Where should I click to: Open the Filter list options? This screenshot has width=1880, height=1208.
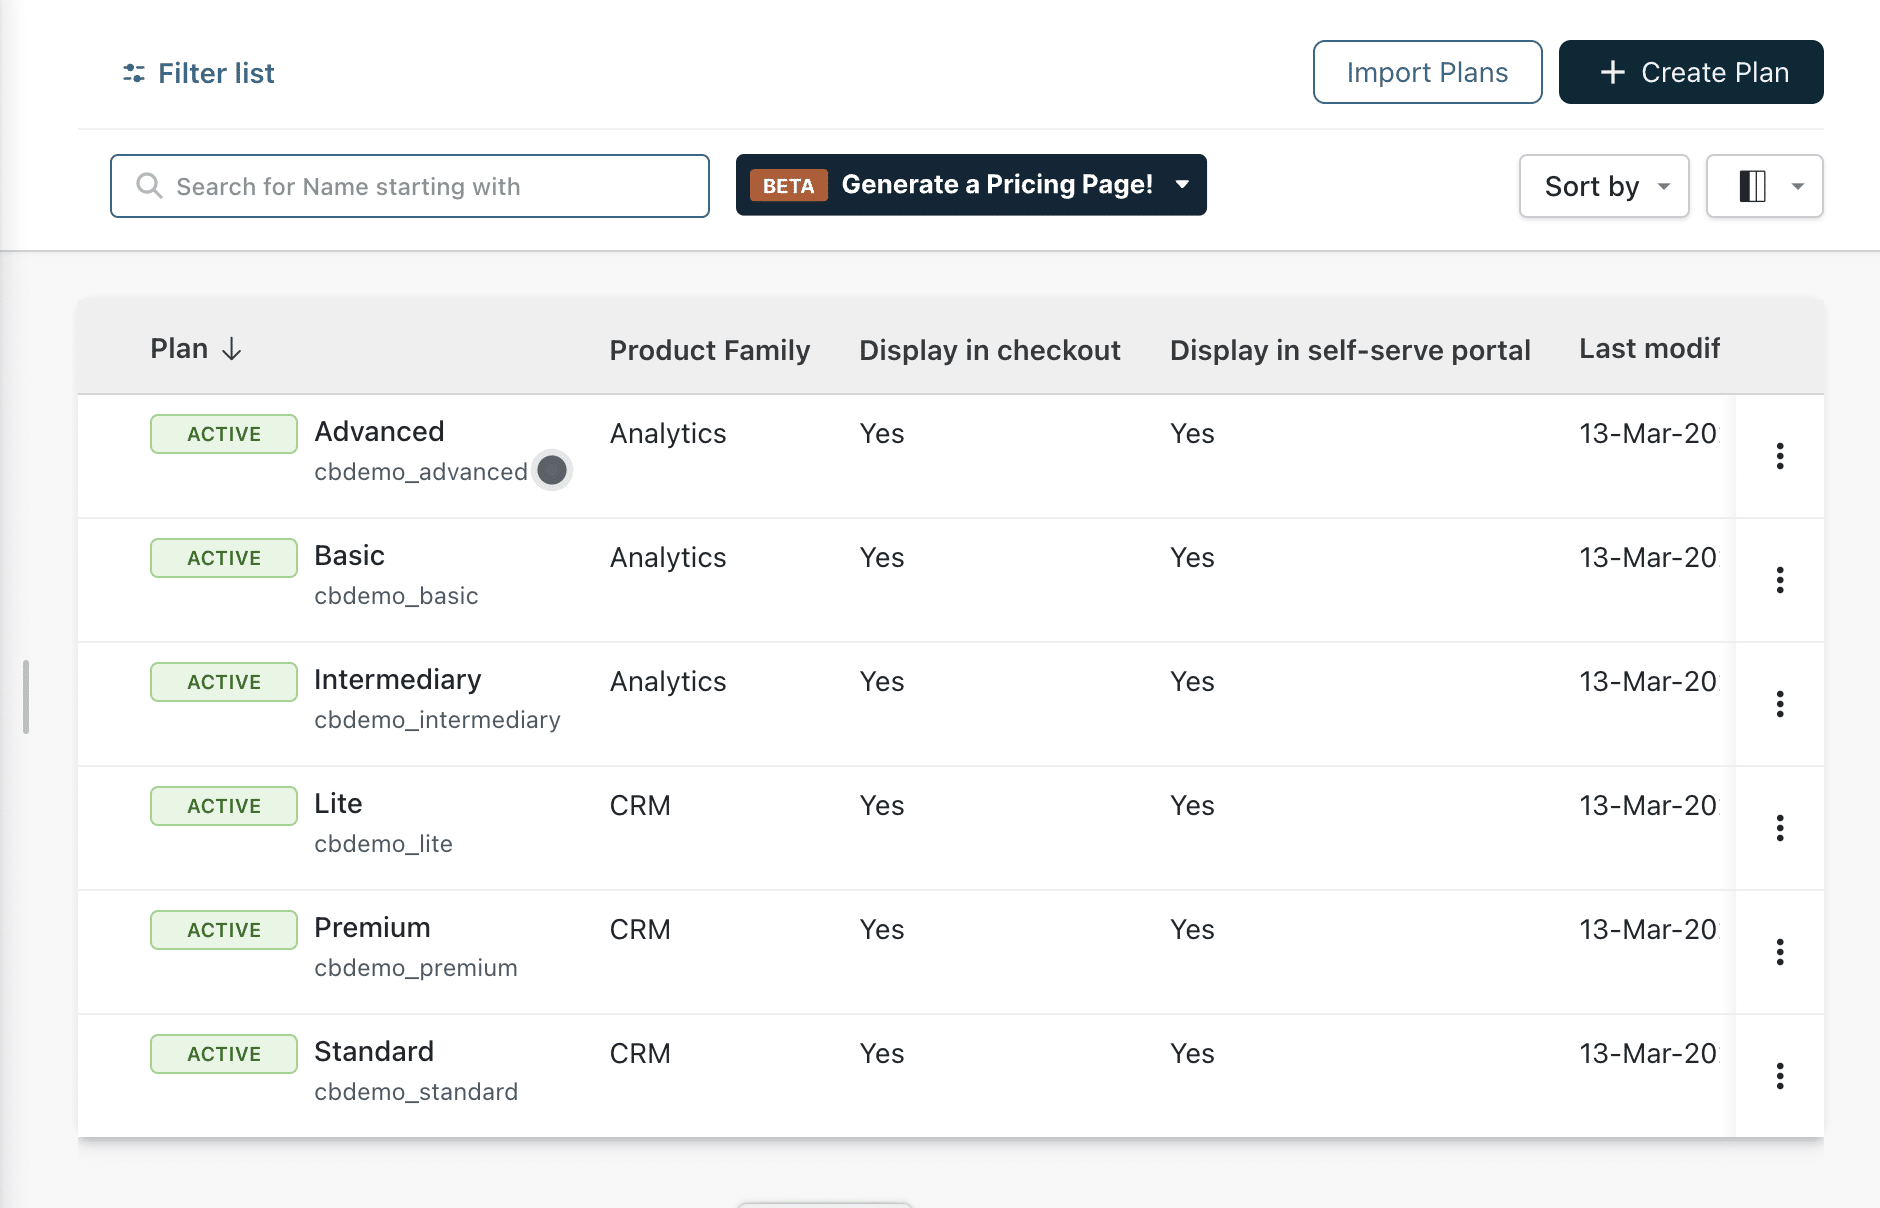(x=199, y=73)
